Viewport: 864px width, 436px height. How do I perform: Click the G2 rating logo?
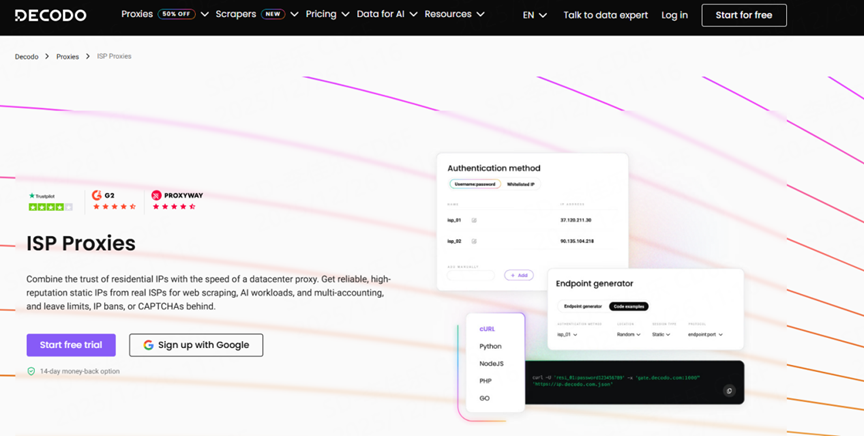(x=103, y=196)
